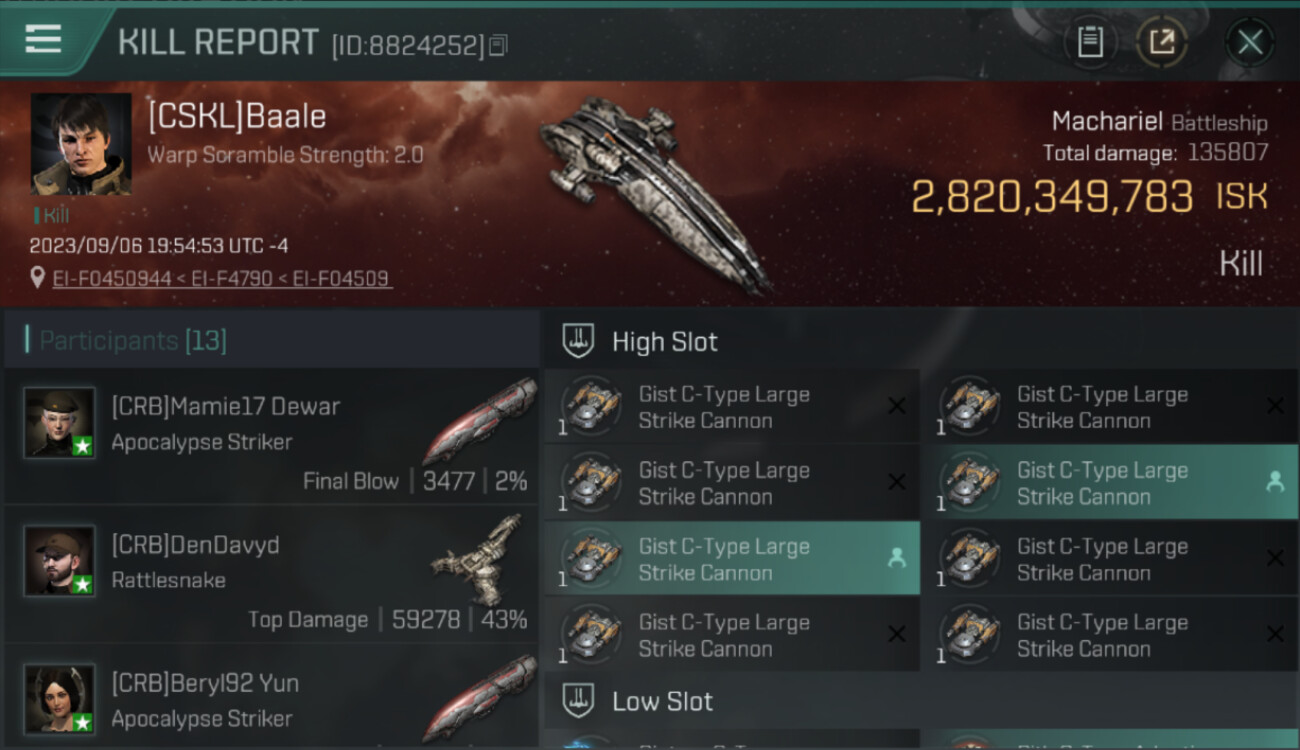Click the Machariel ship image
Screen dimensions: 1300x750
point(655,195)
